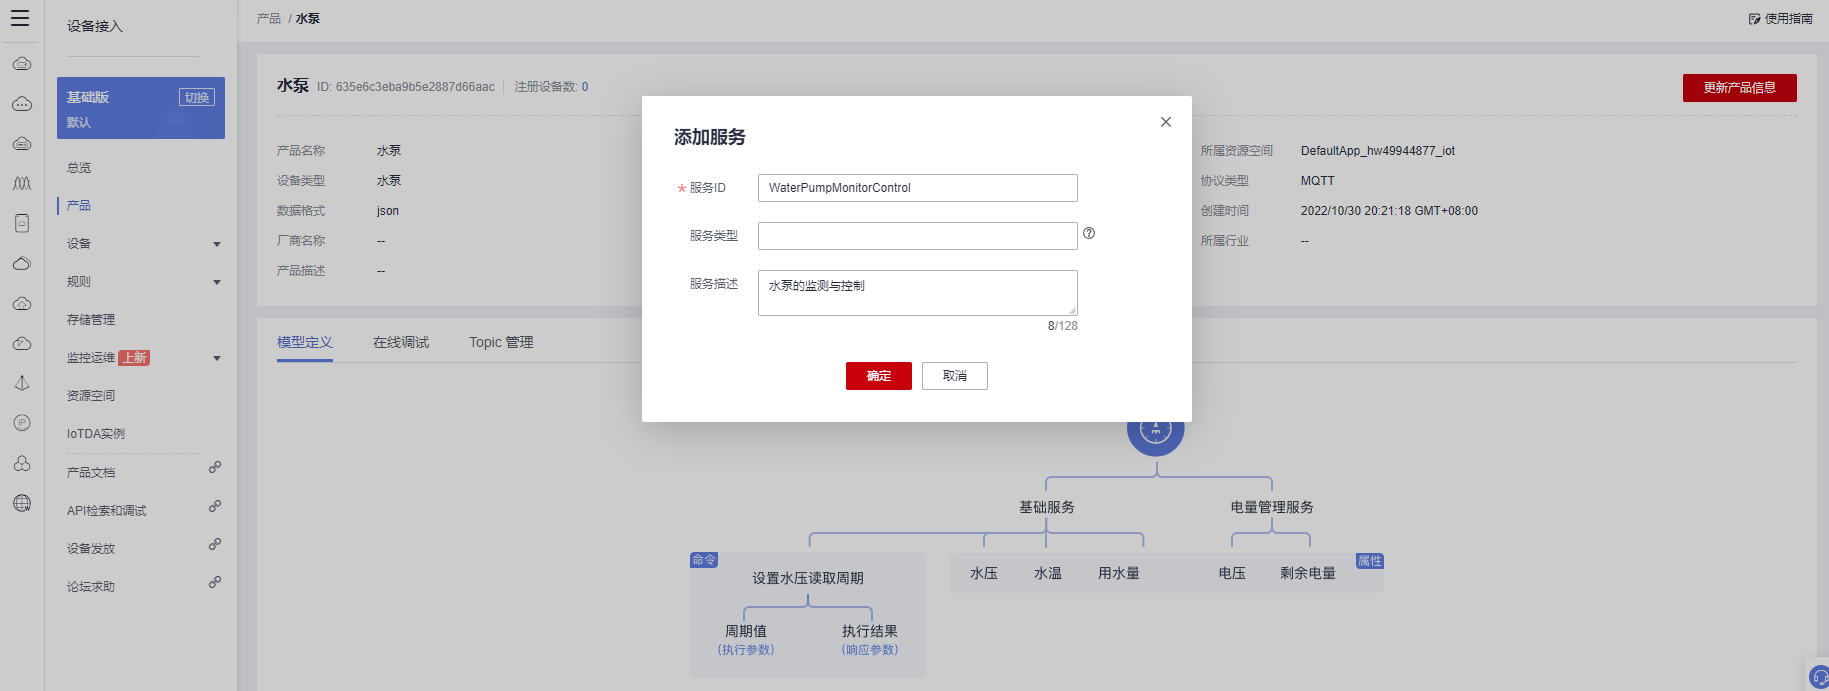Expand the 规则 sidebar menu arrow
The height and width of the screenshot is (691, 1829).
pyautogui.click(x=217, y=282)
